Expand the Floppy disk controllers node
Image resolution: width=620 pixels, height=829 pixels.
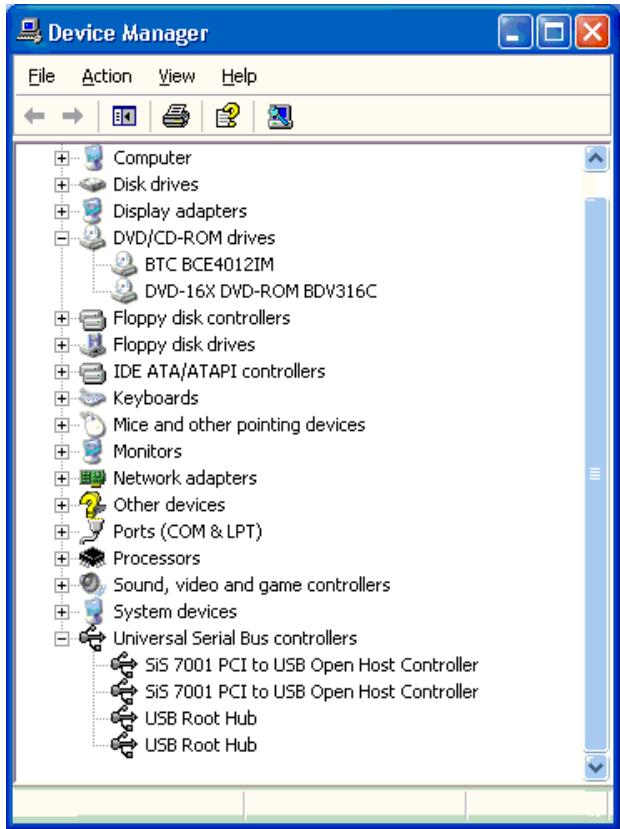(62, 318)
